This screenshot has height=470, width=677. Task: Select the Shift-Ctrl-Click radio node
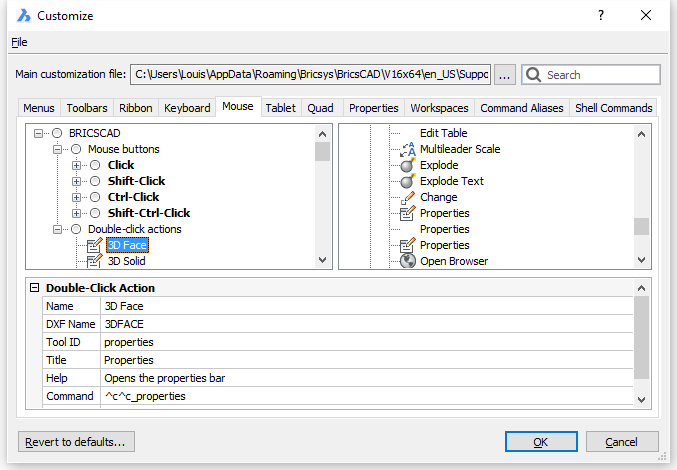(95, 213)
